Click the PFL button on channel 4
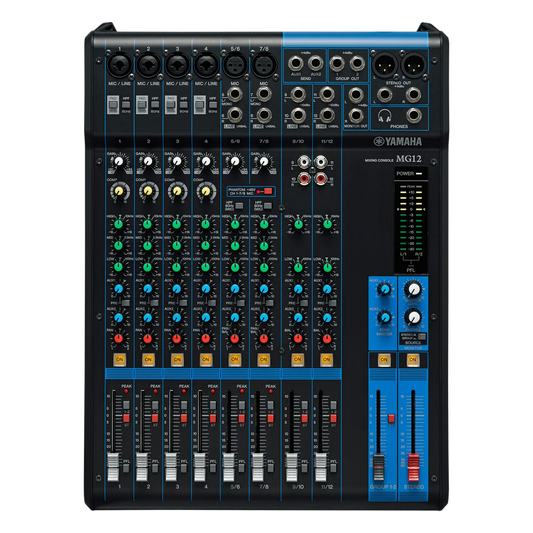 click(212, 468)
